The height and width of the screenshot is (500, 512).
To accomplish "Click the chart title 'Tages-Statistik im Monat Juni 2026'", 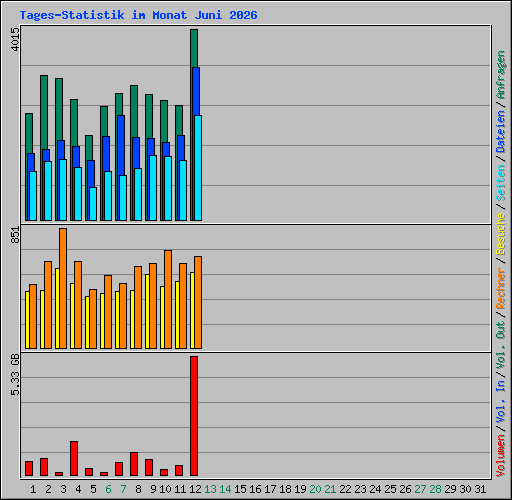I will [x=138, y=15].
